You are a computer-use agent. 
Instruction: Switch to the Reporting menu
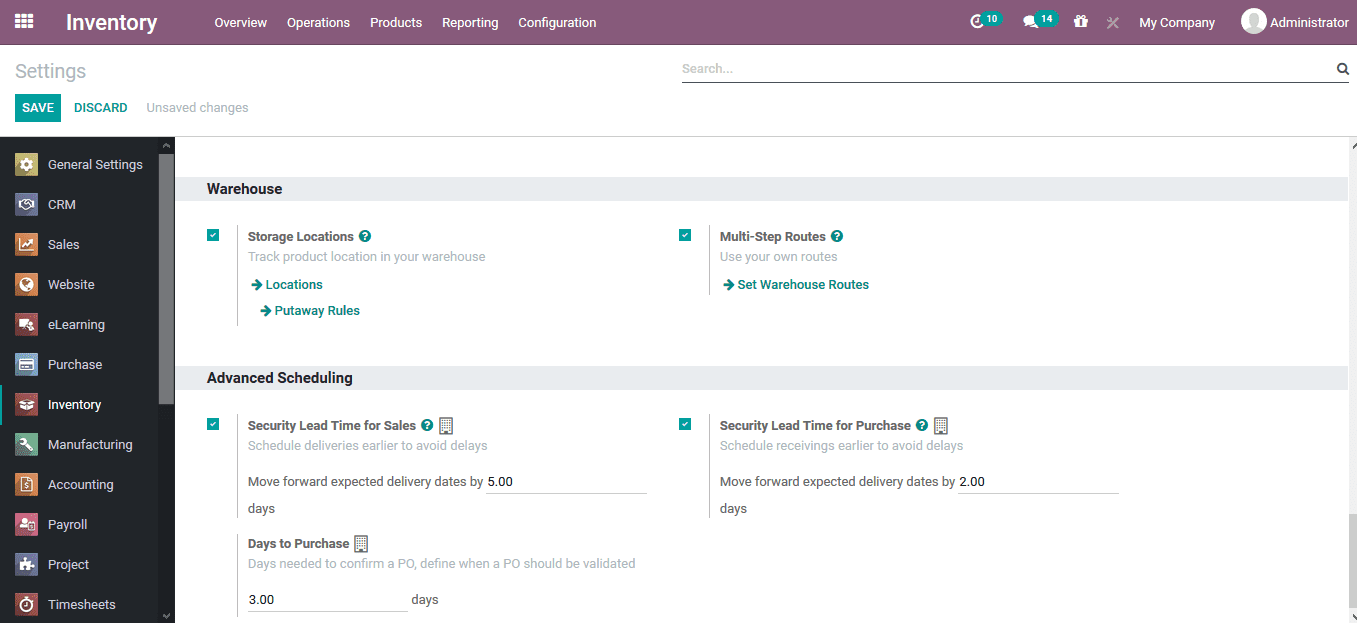click(469, 22)
